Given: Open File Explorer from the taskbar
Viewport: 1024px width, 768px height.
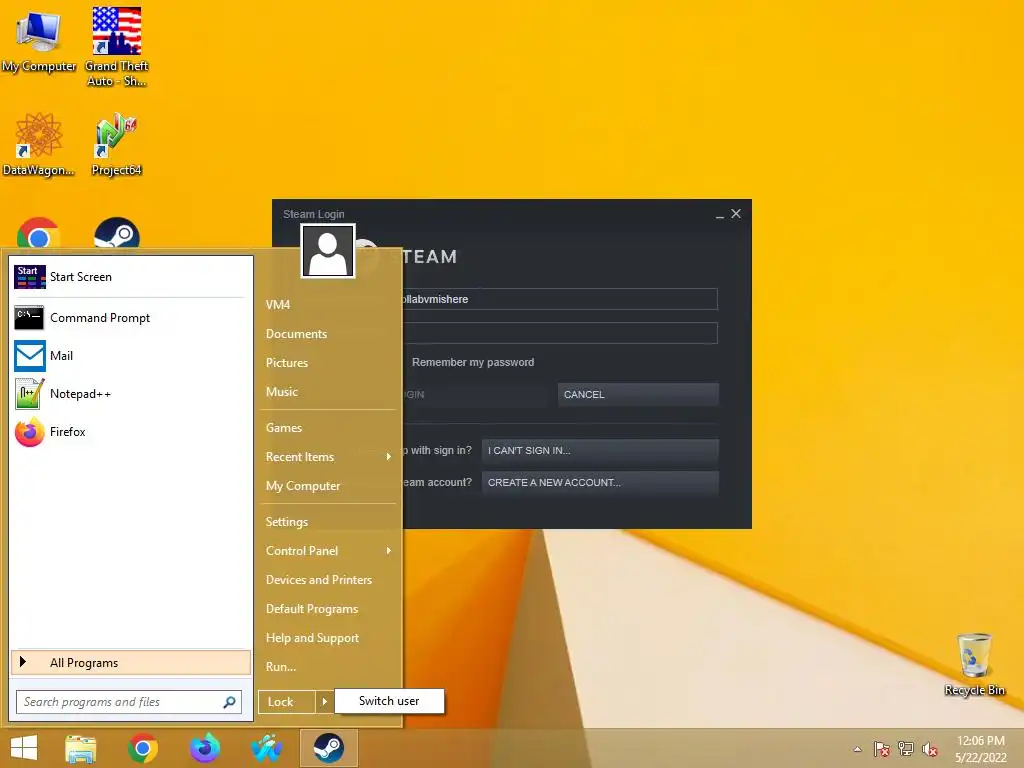Looking at the screenshot, I should (x=80, y=748).
